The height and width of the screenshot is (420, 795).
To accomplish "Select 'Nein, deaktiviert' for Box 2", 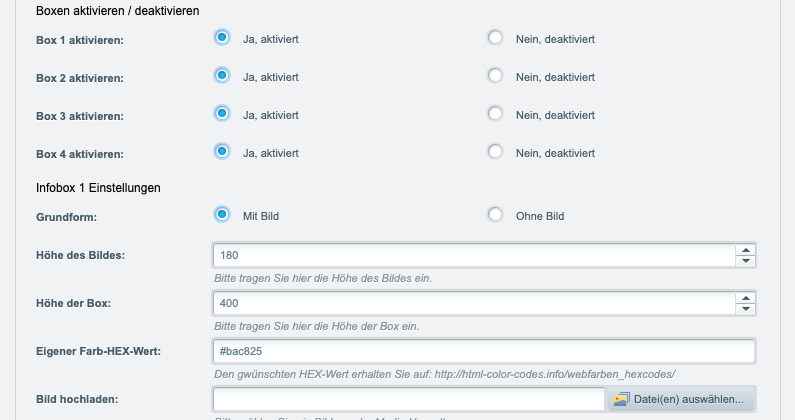I will tap(495, 76).
